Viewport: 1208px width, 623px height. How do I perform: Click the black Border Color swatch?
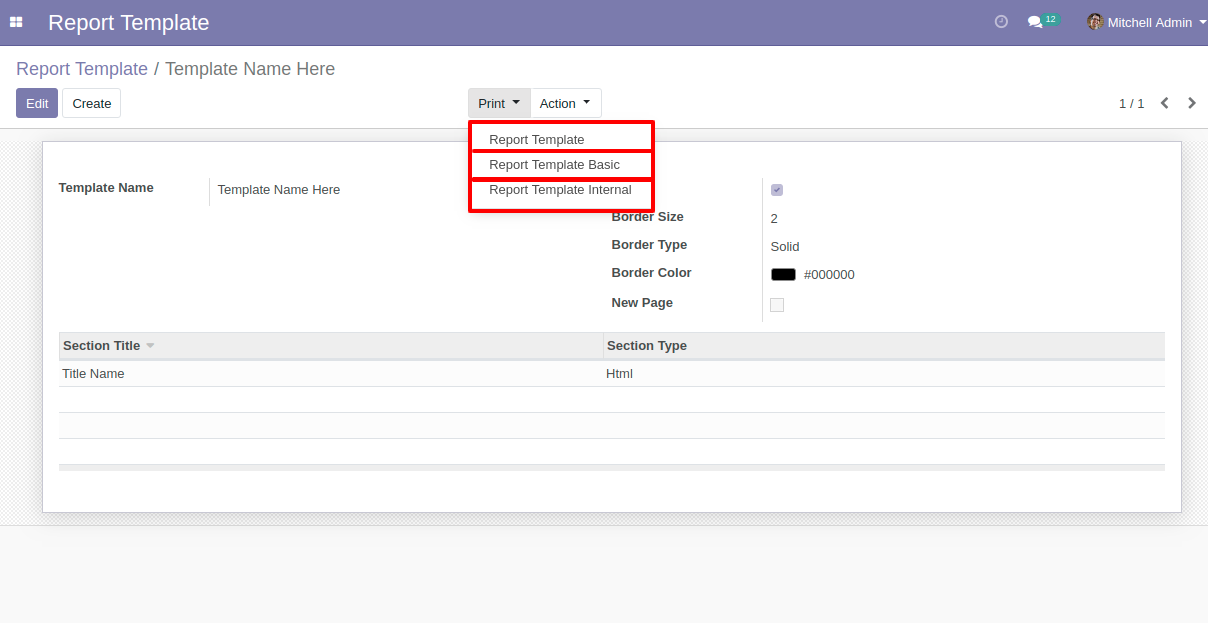click(x=783, y=275)
